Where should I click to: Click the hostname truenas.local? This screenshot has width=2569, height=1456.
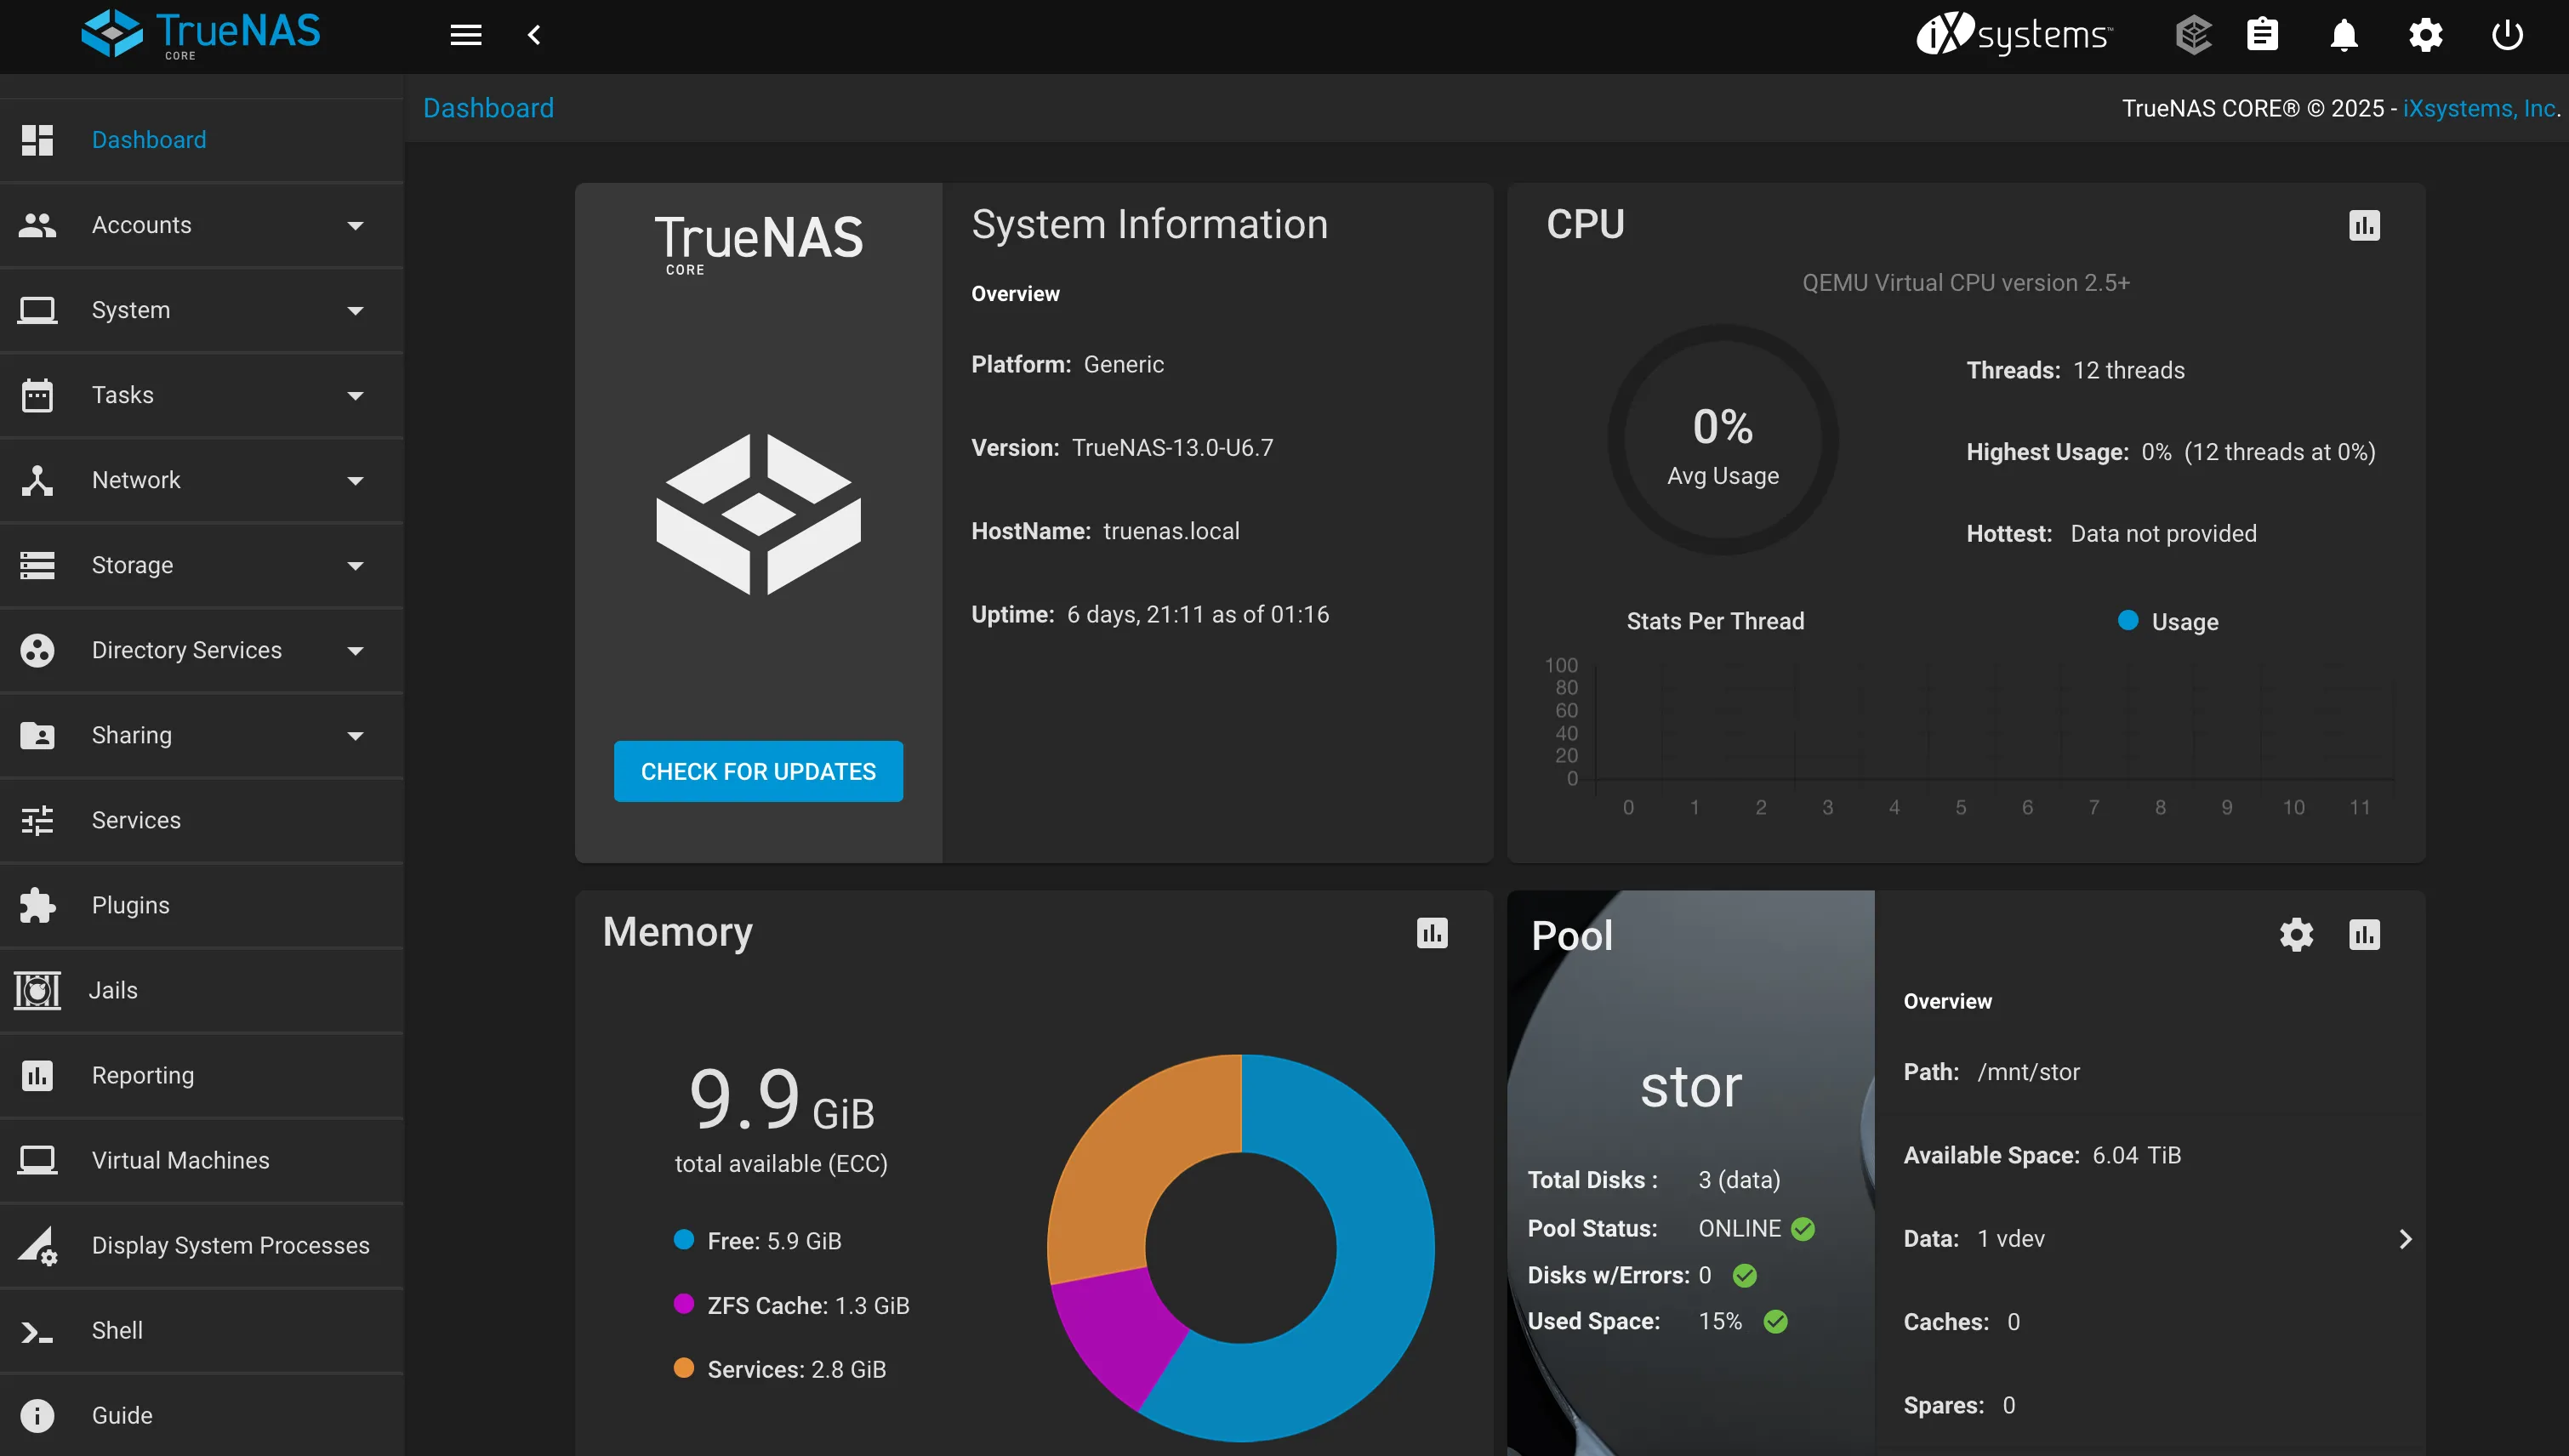click(x=1171, y=531)
